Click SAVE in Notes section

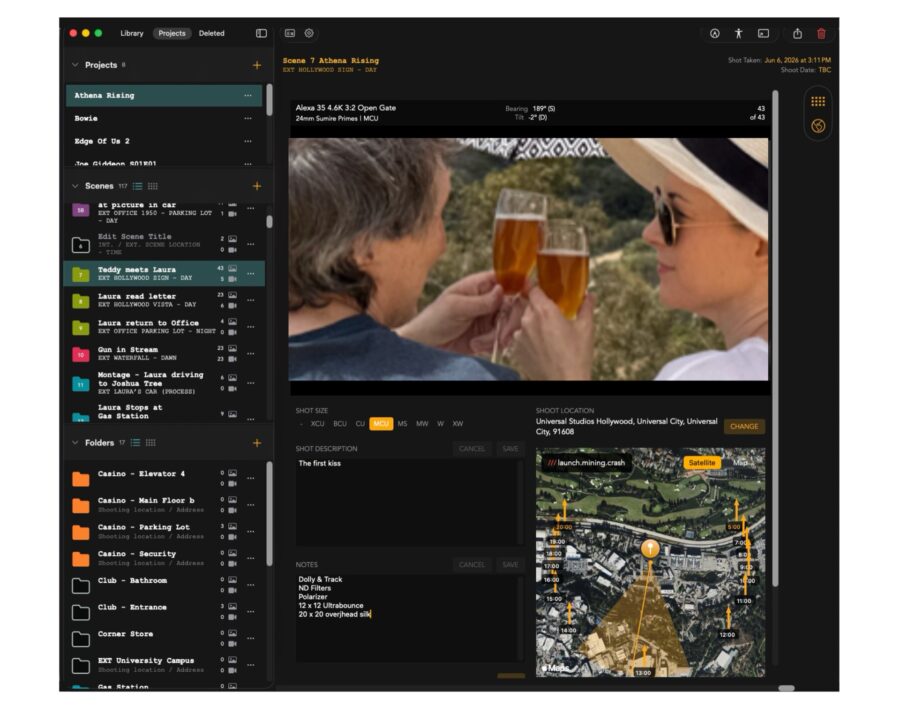[510, 565]
